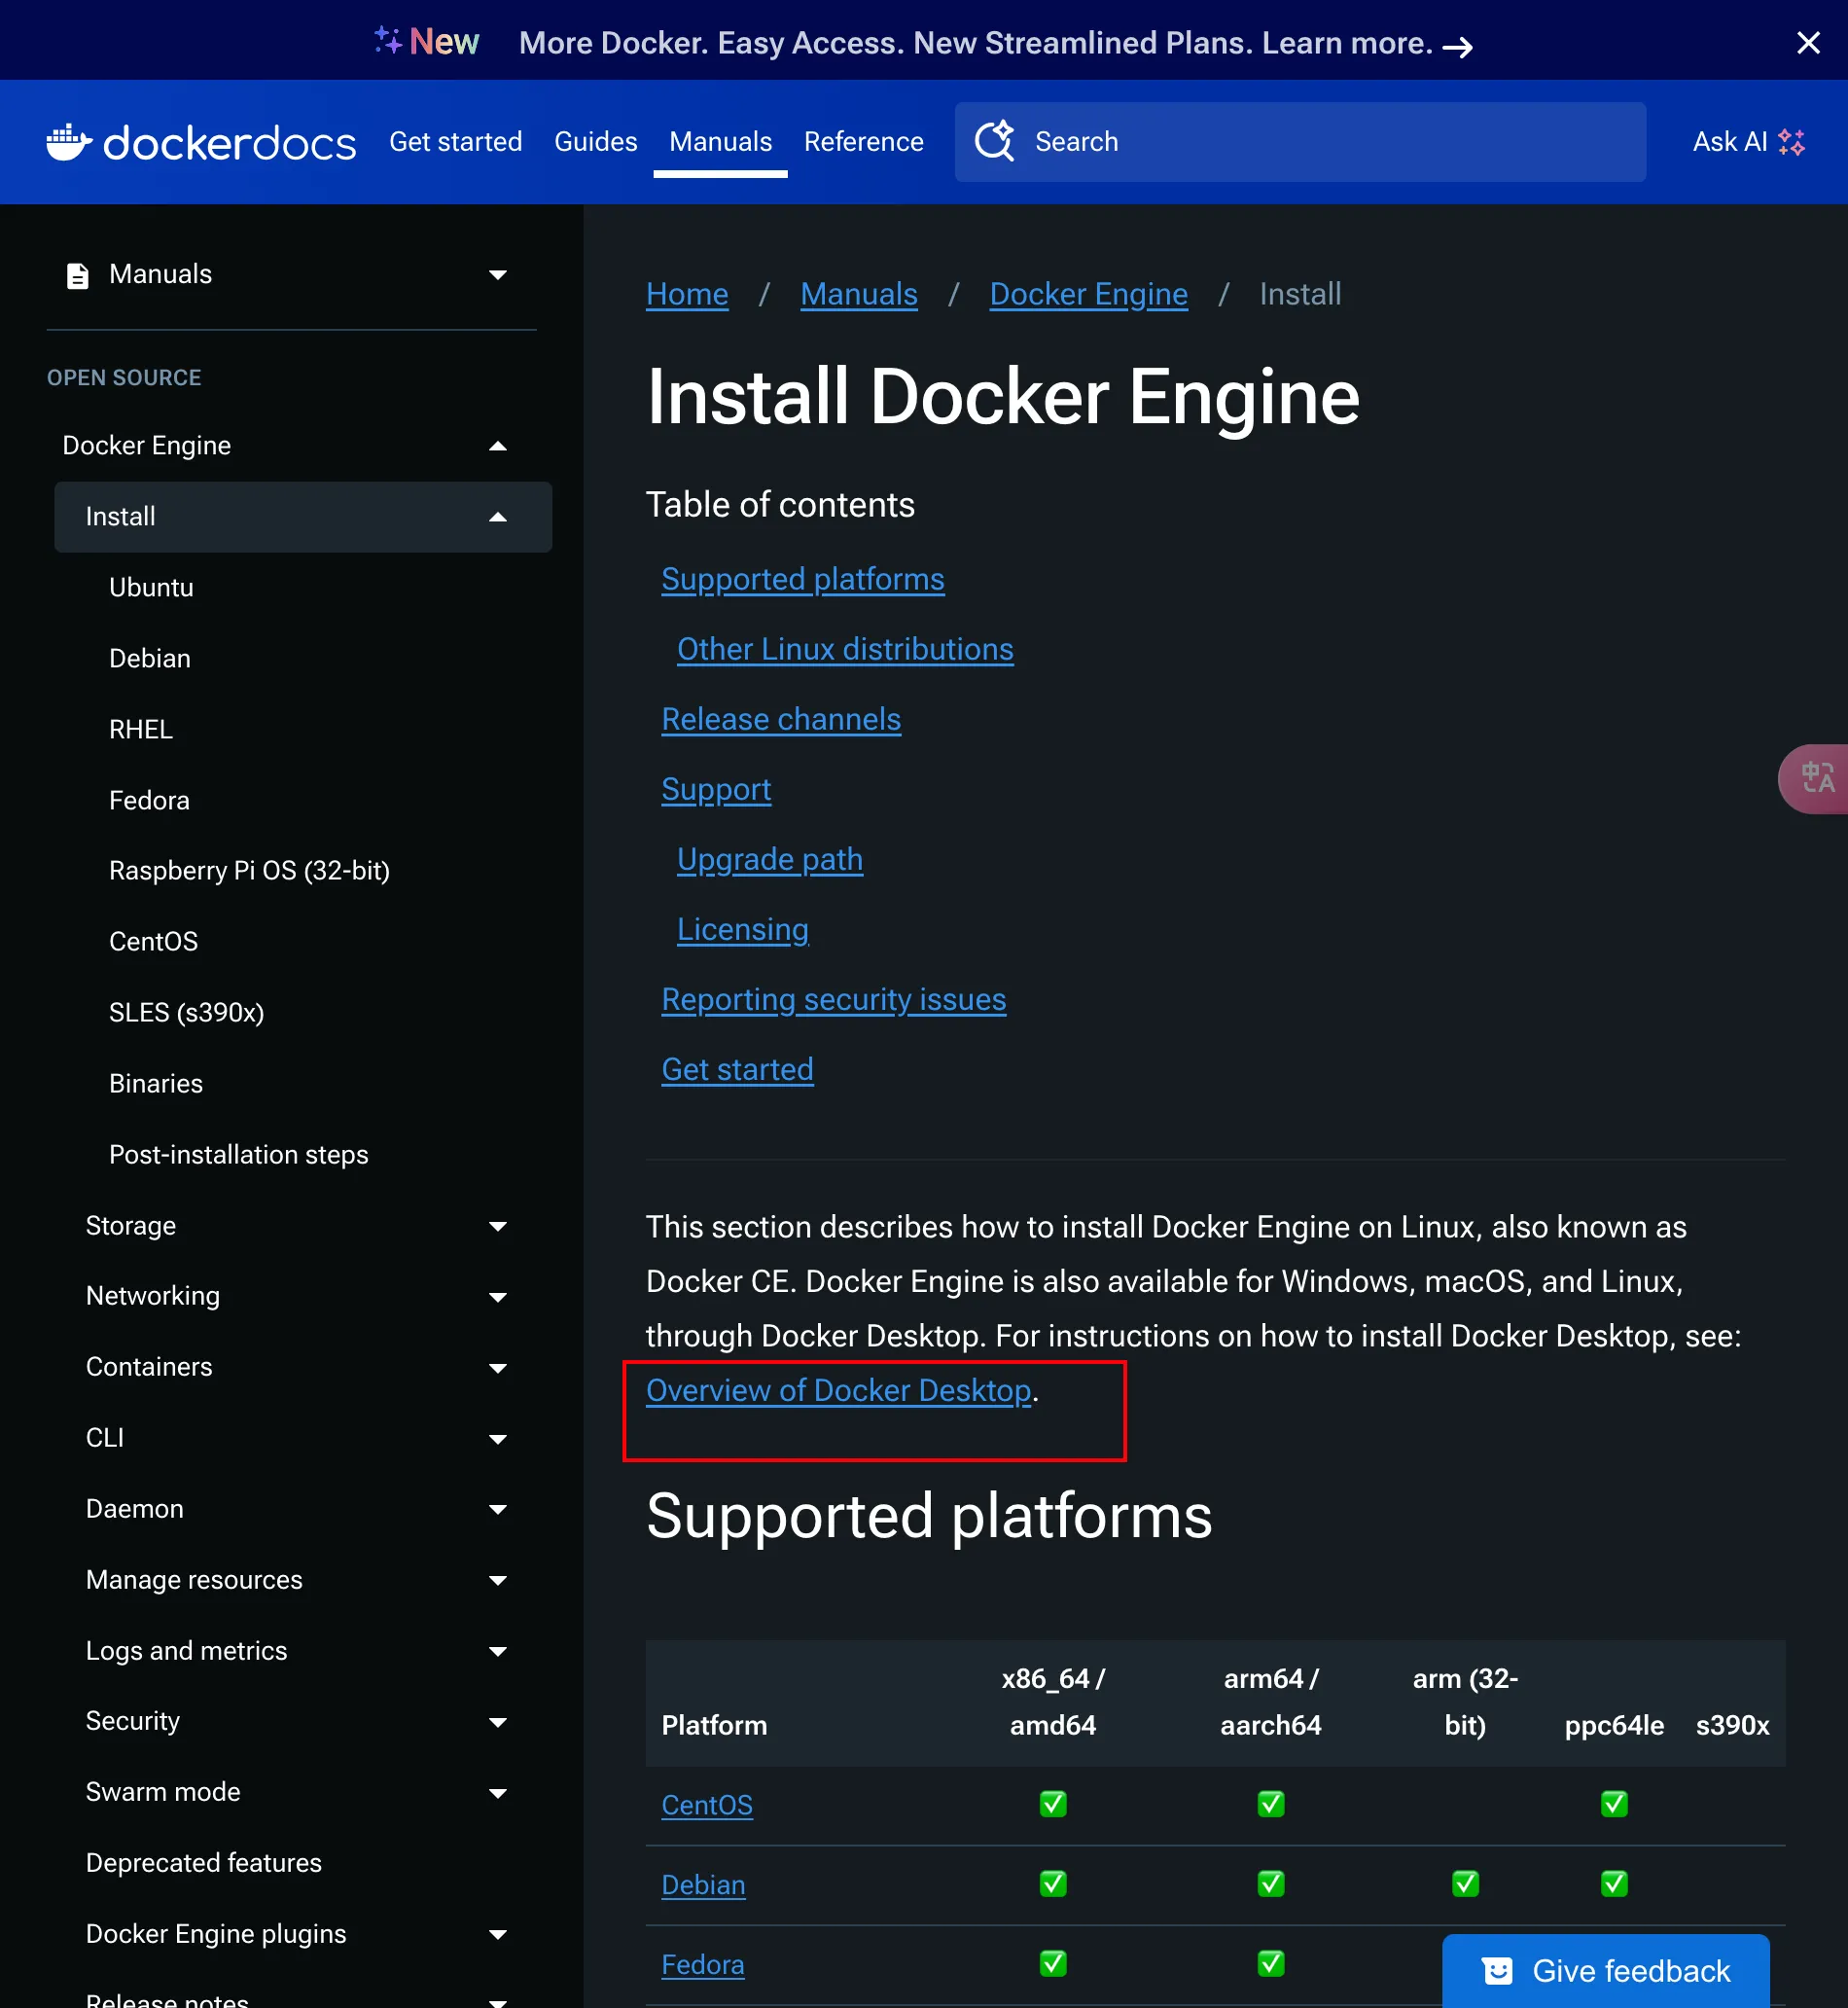This screenshot has width=1848, height=2008.
Task: Jump to Licensing section
Action: pyautogui.click(x=742, y=929)
